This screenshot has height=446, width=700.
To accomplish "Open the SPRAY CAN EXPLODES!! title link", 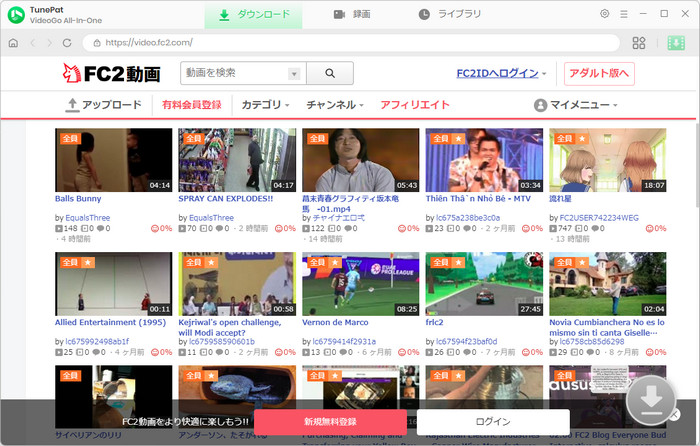I will click(225, 199).
